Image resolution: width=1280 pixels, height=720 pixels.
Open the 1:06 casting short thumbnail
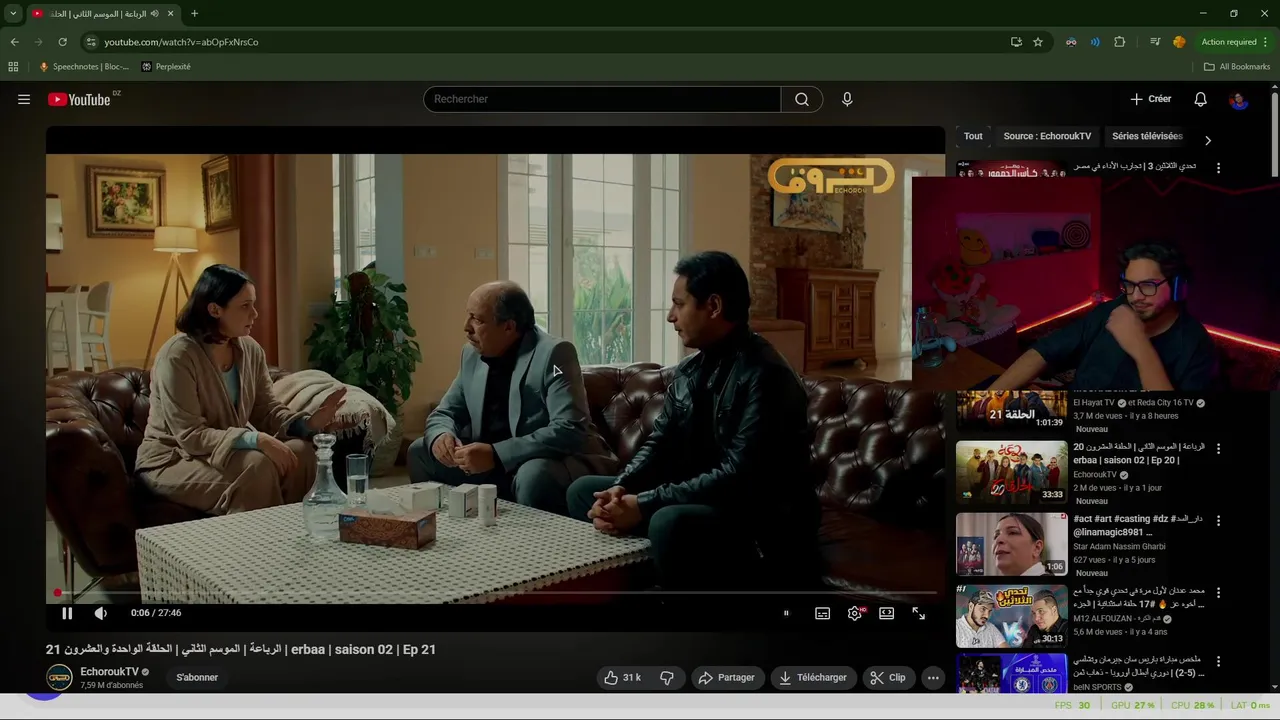[1011, 545]
